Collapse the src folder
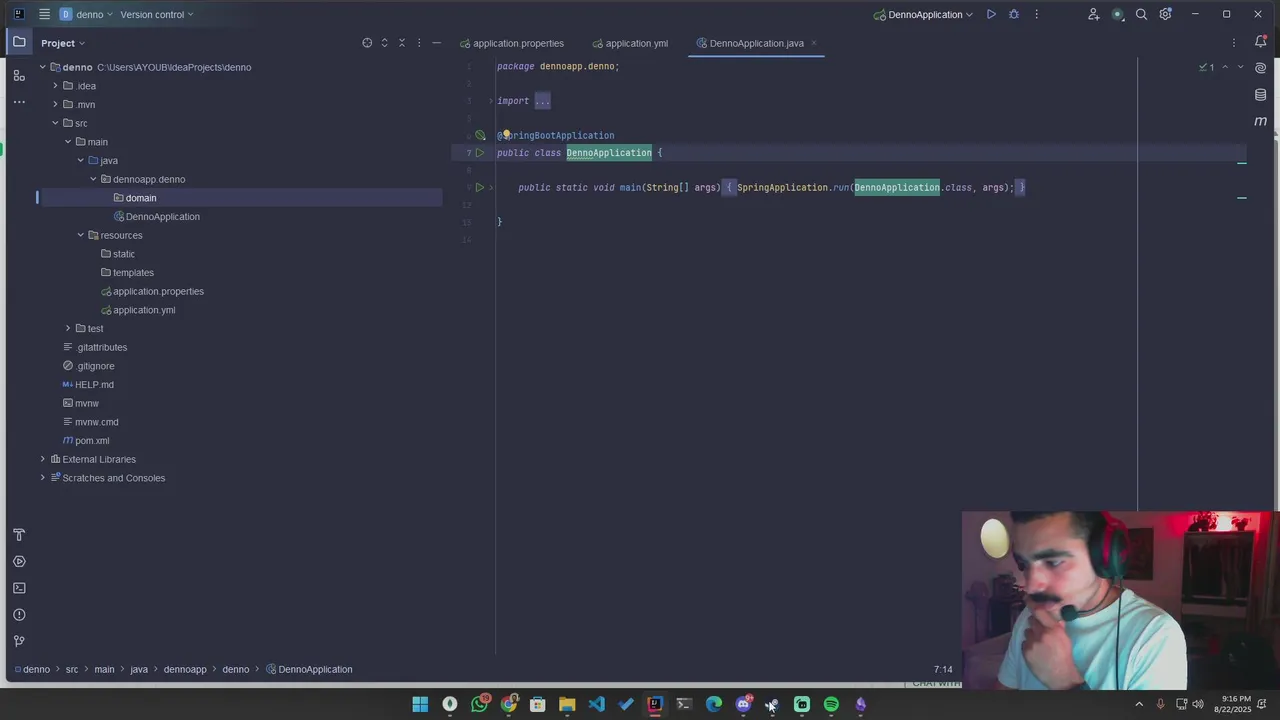 [56, 123]
